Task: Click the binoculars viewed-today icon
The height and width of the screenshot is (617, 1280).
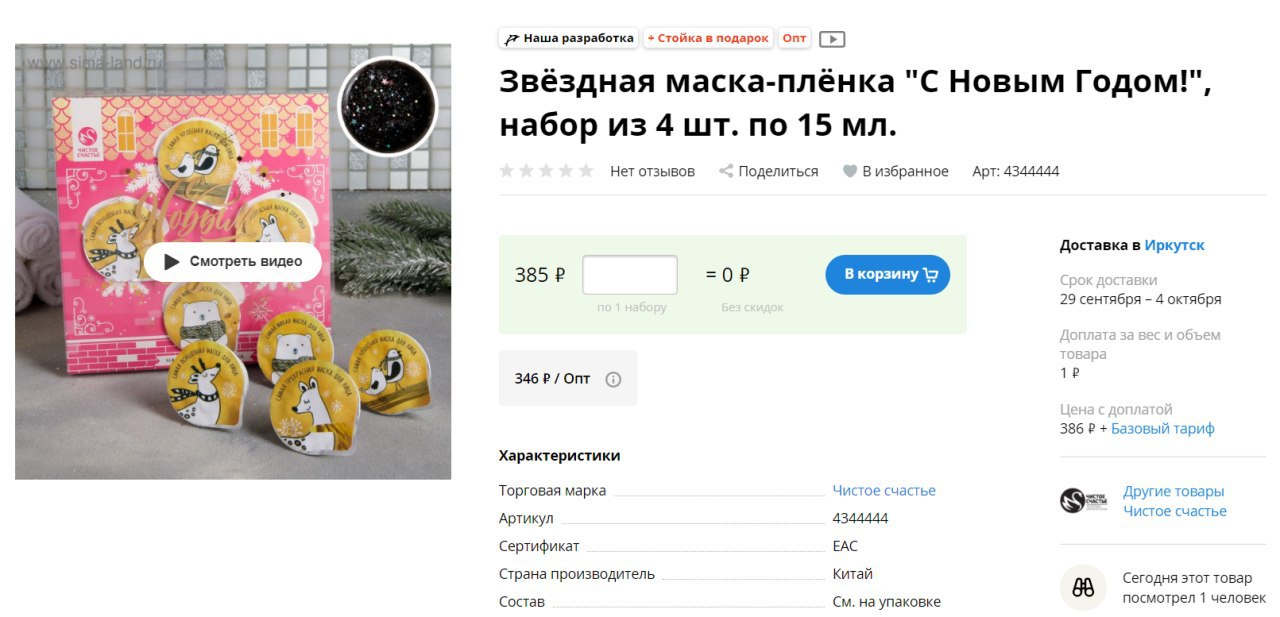Action: coord(1083,588)
